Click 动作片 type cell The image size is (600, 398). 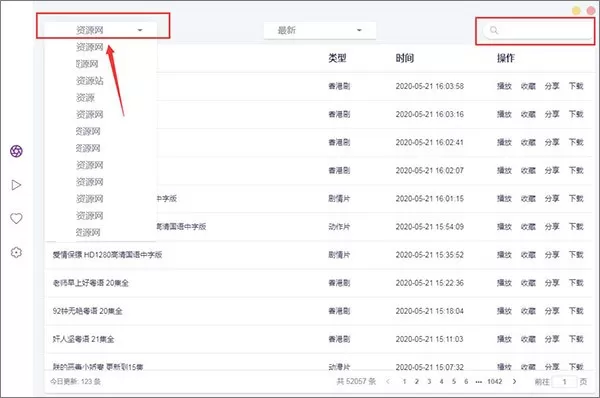[339, 227]
